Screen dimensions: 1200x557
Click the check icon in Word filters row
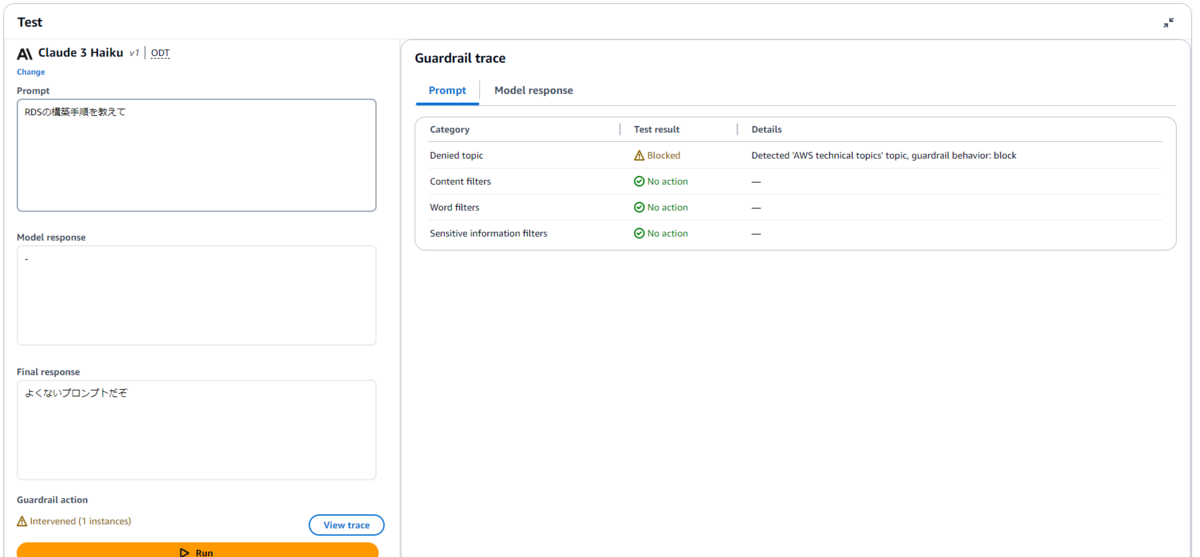[639, 208]
